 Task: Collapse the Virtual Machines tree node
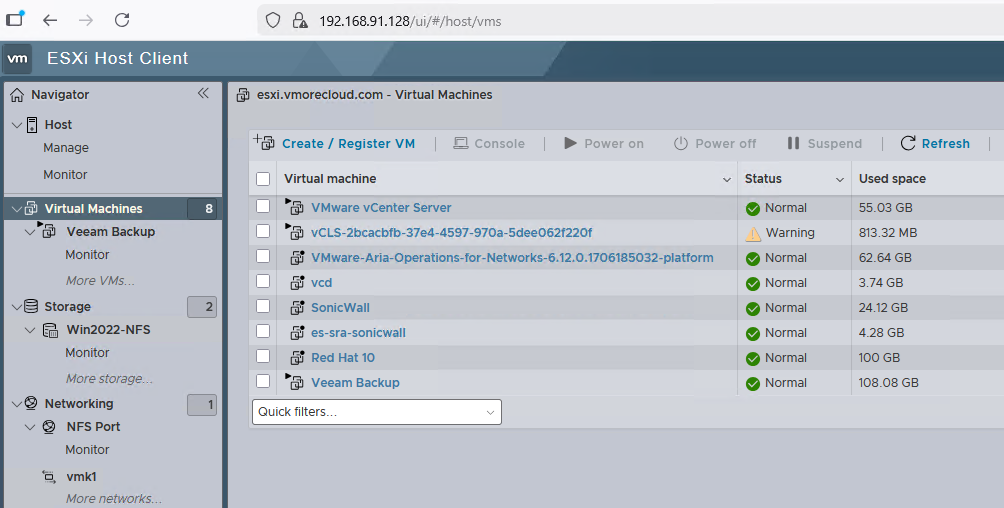17,209
